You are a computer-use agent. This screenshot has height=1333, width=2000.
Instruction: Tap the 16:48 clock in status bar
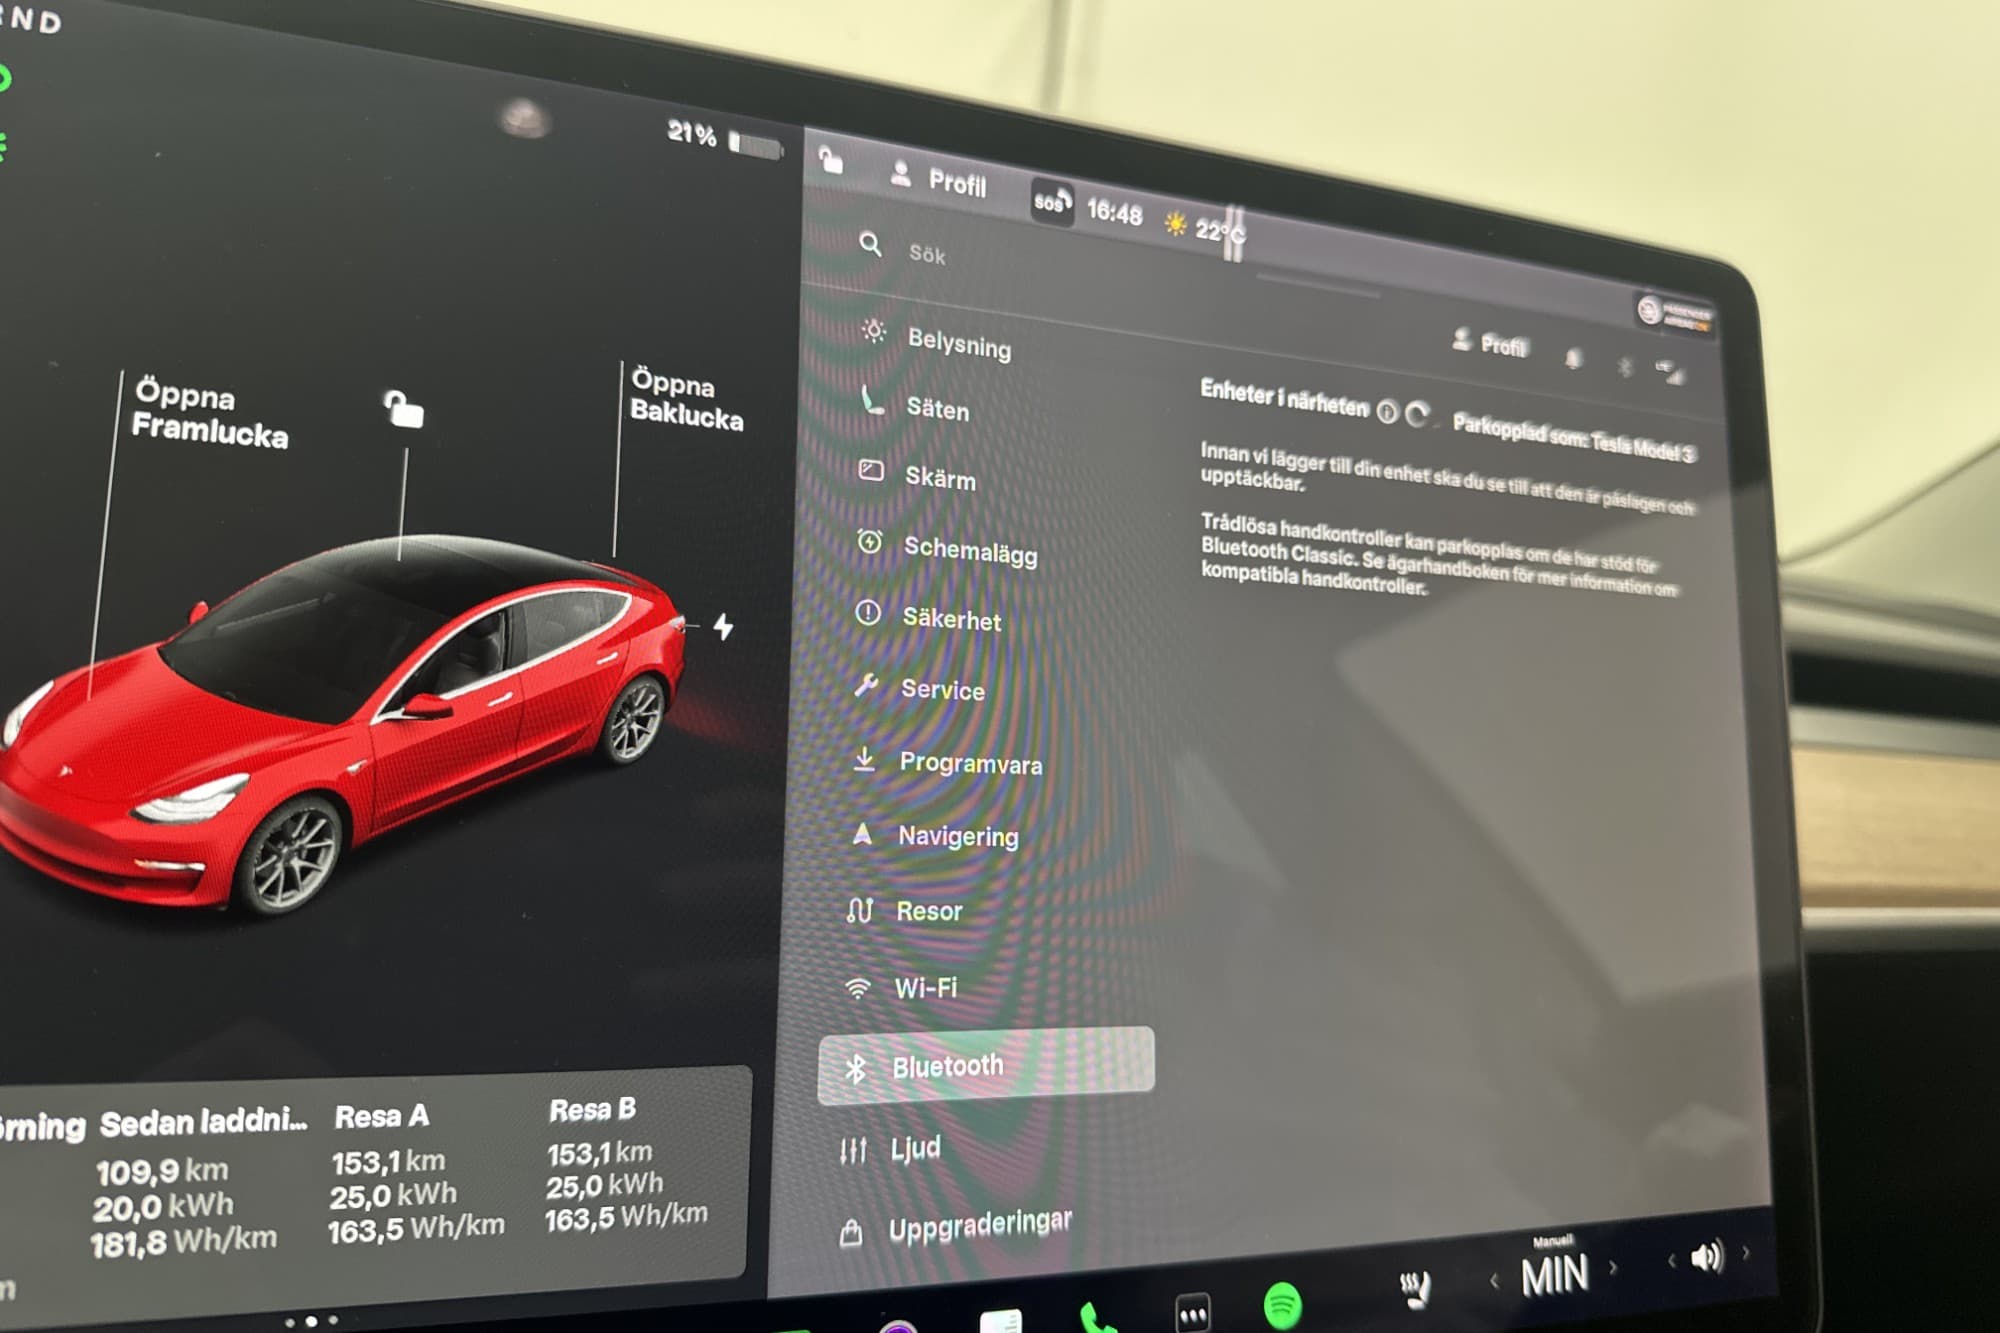pos(1114,212)
